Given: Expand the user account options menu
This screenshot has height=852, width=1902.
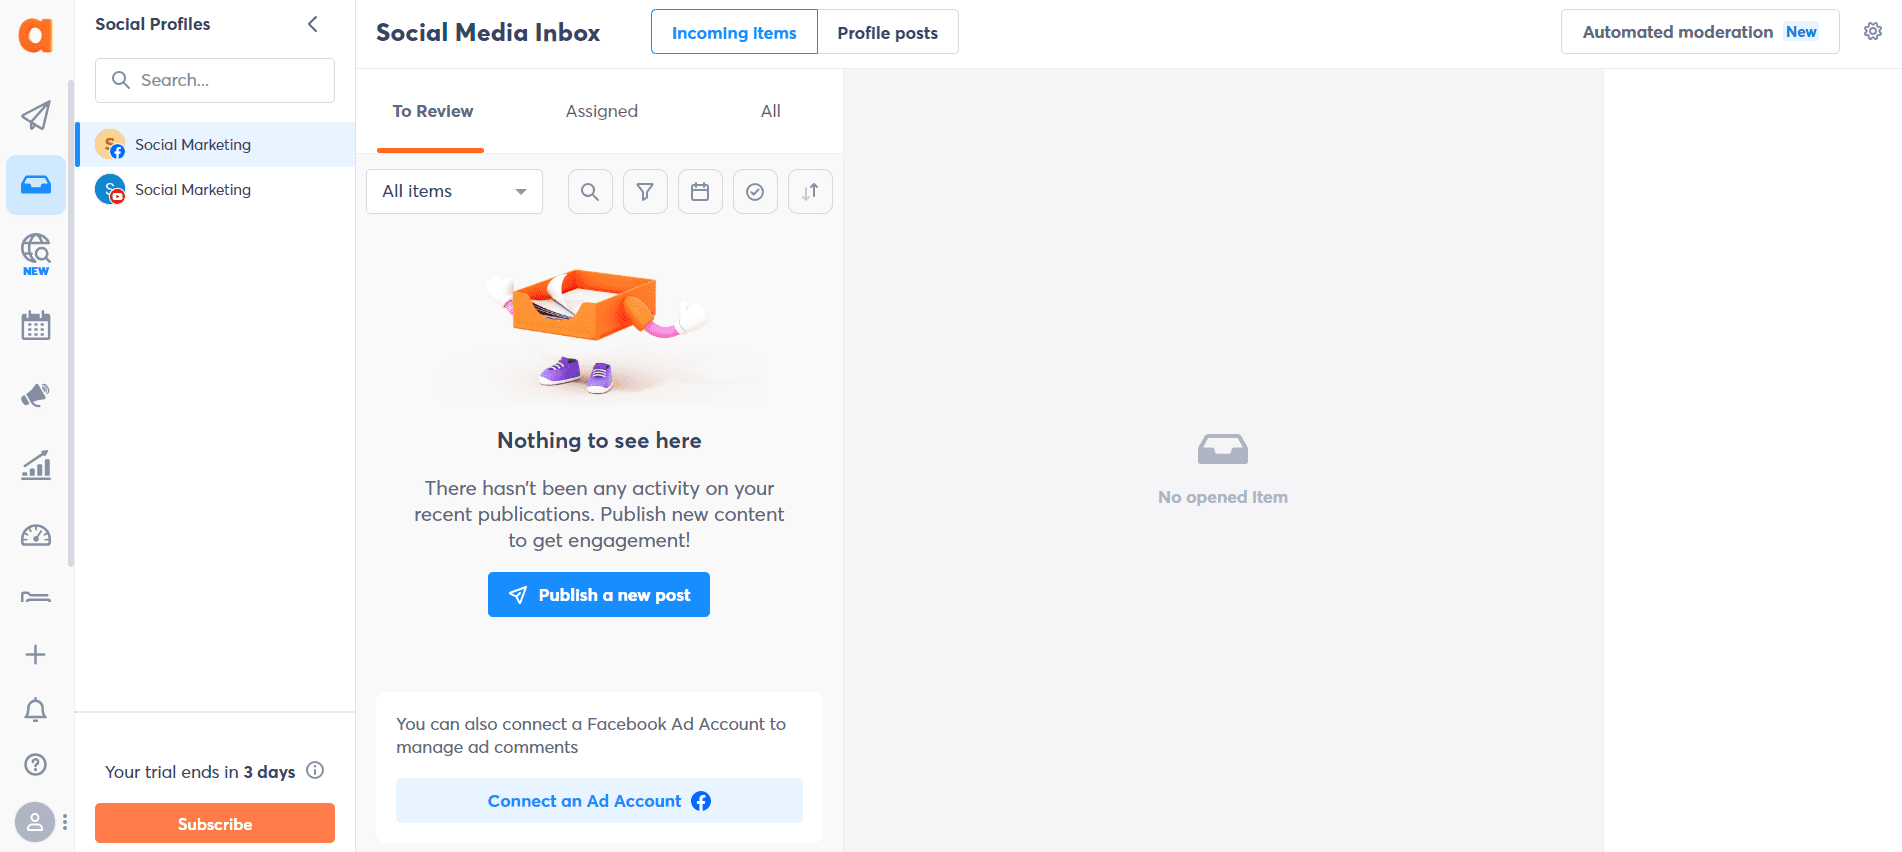Looking at the screenshot, I should pyautogui.click(x=64, y=822).
